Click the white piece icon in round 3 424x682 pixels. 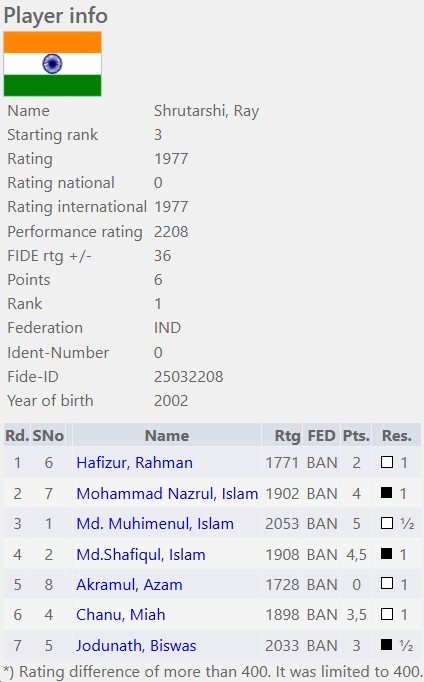[387, 523]
